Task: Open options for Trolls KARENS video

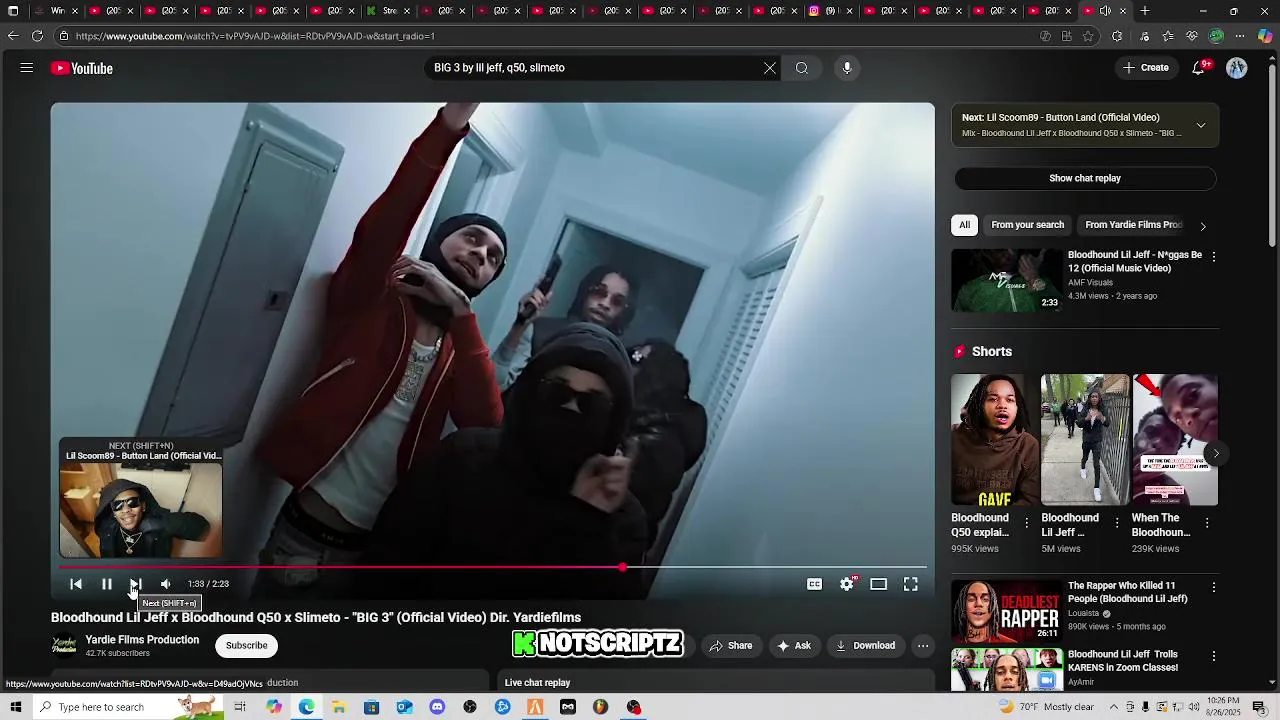Action: (x=1214, y=657)
